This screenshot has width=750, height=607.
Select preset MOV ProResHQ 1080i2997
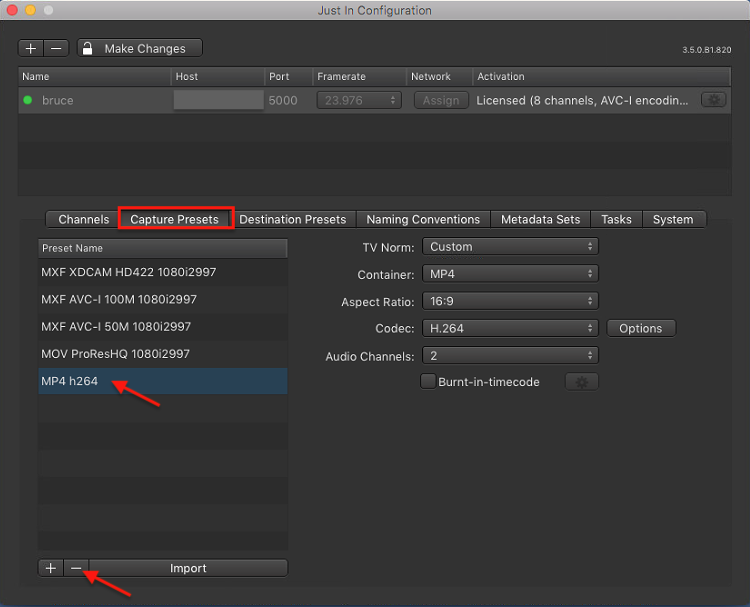tap(163, 354)
